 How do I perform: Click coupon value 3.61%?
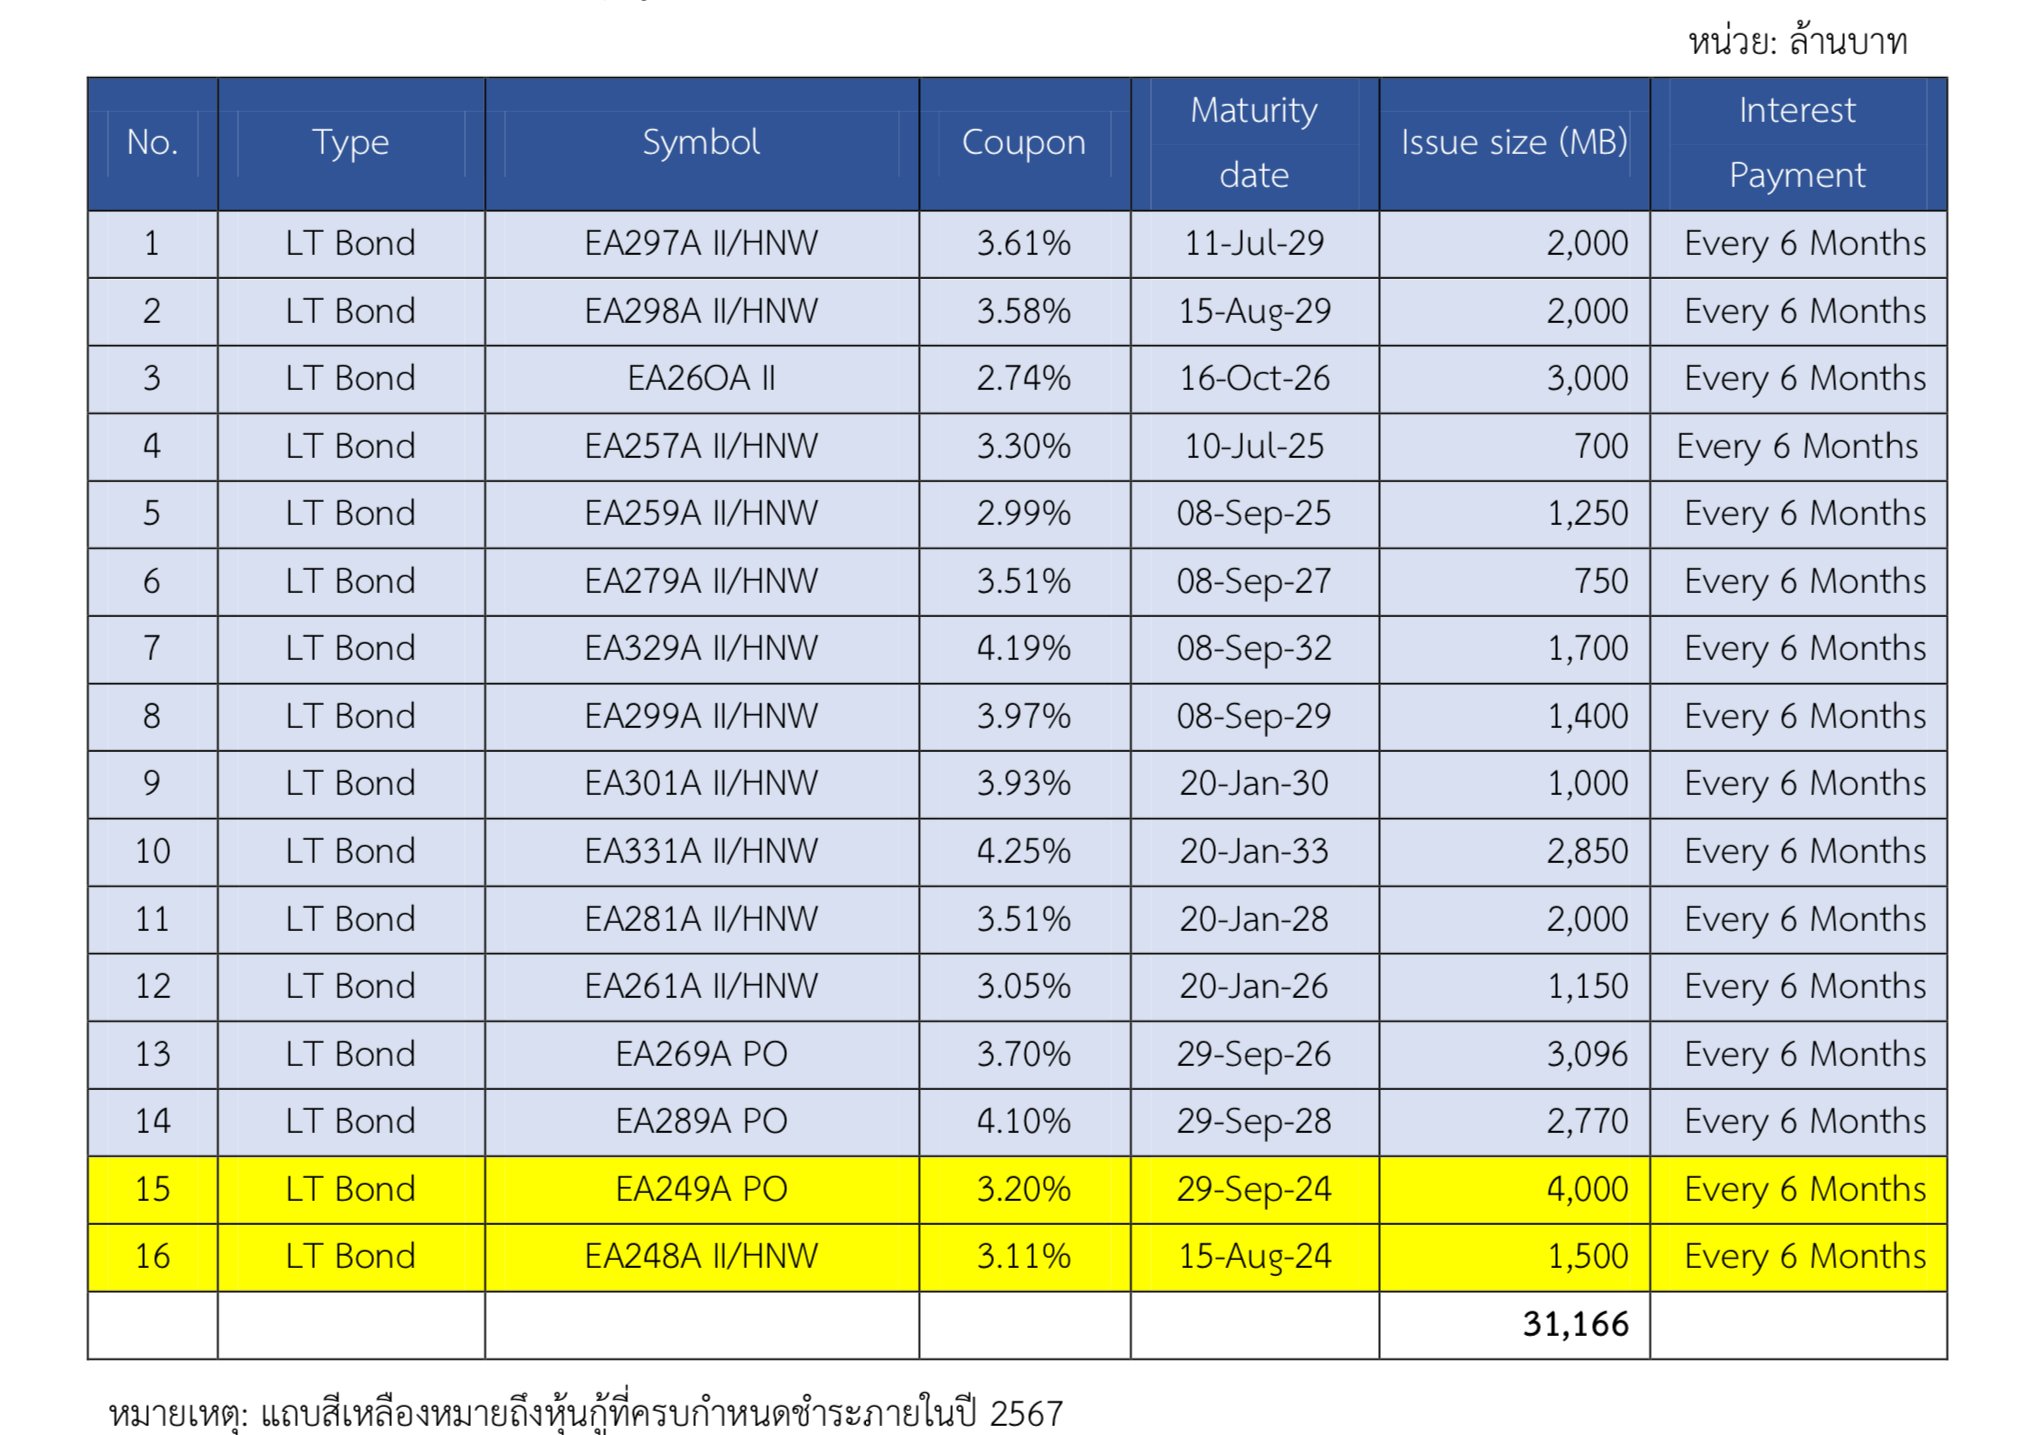point(1024,244)
